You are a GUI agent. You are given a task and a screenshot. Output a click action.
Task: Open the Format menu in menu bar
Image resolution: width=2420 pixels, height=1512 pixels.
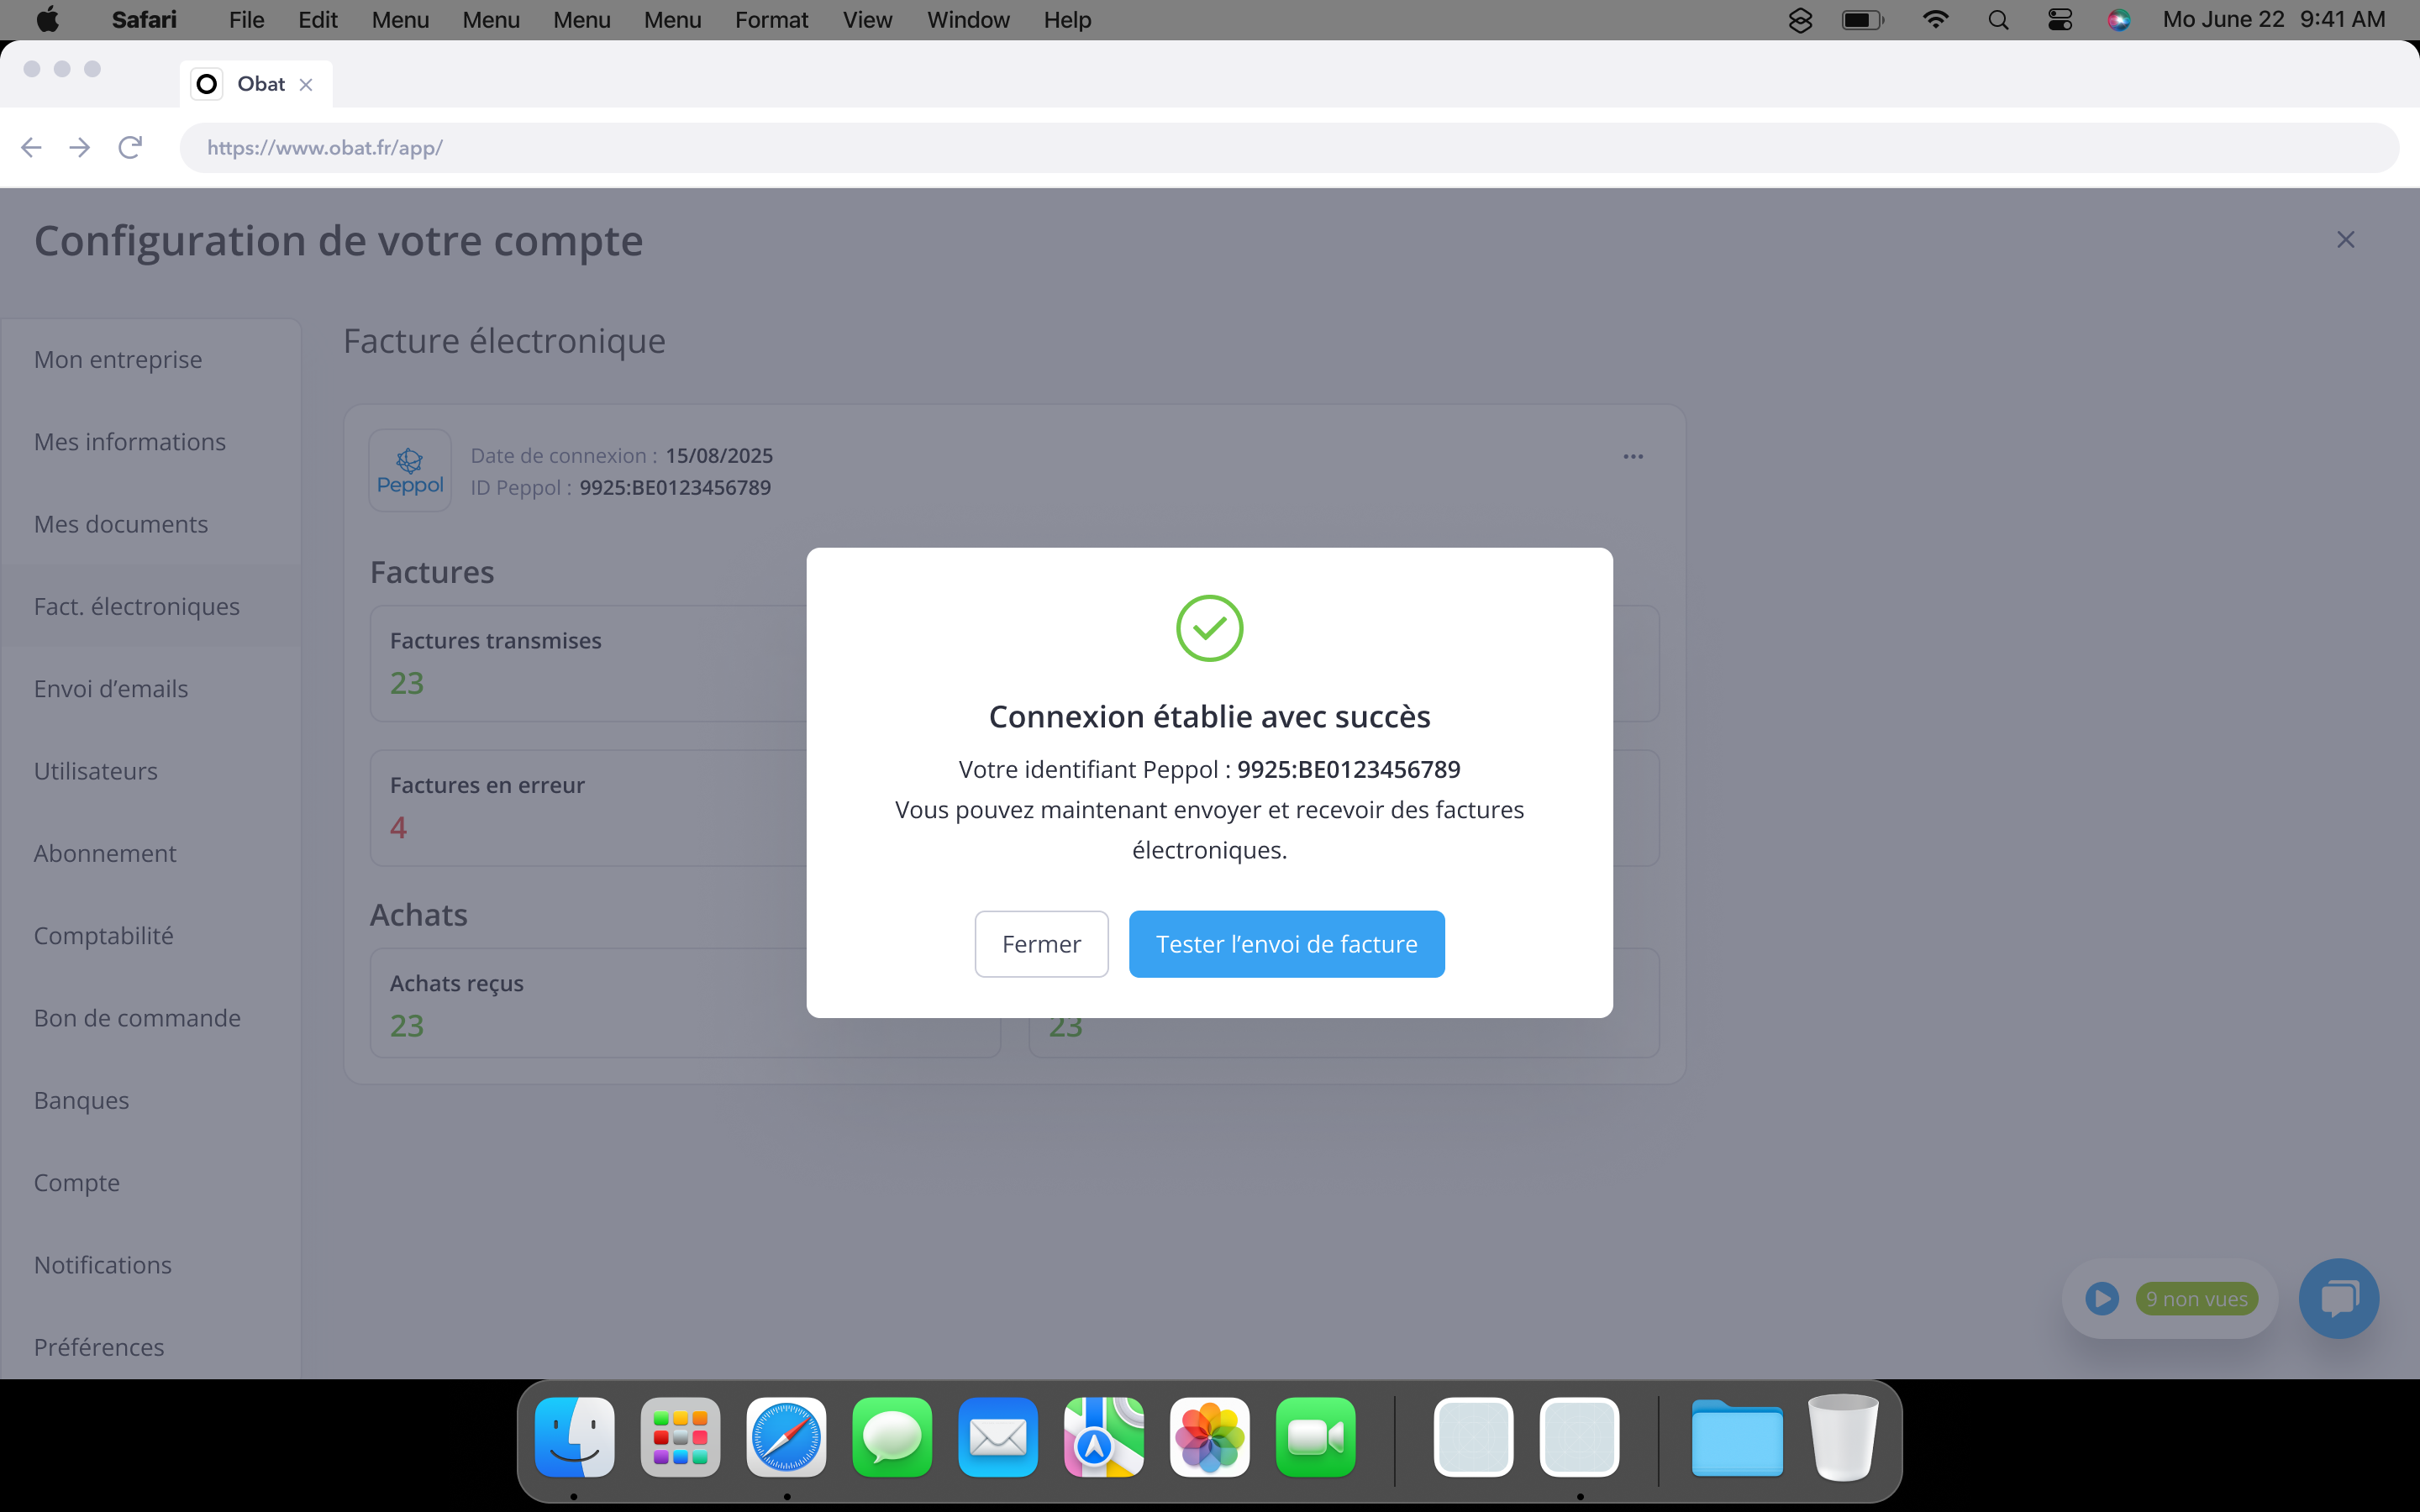point(771,20)
